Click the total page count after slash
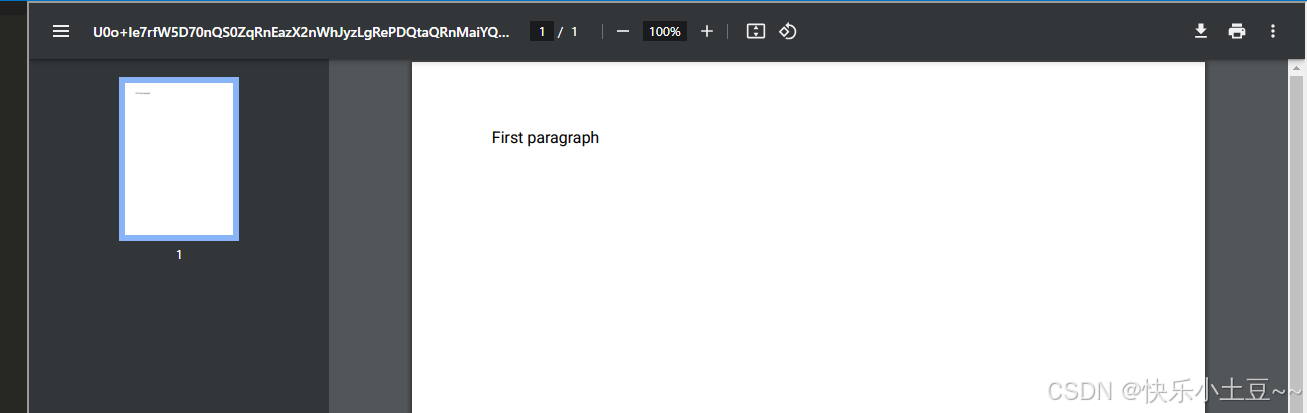1307x413 pixels. [575, 31]
